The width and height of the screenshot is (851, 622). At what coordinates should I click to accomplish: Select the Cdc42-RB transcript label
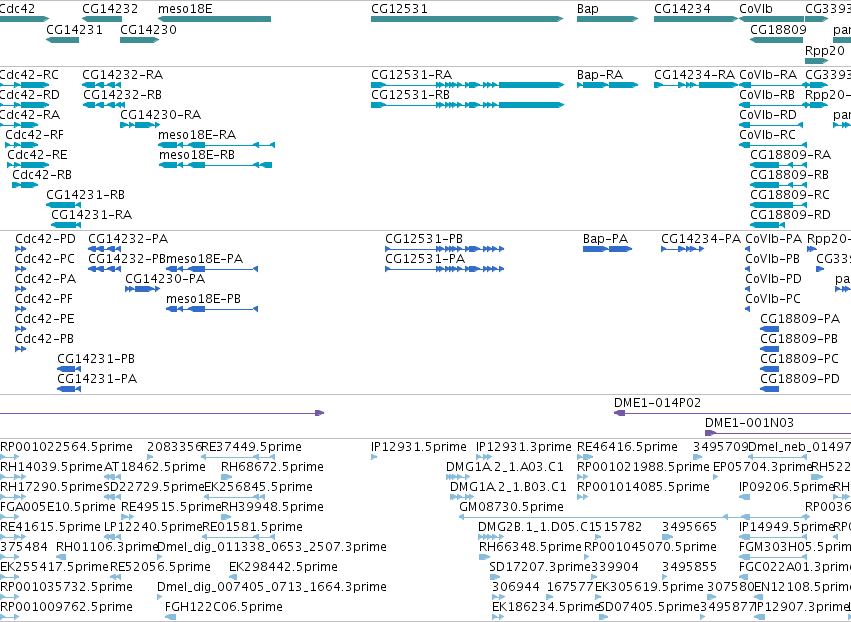point(42,175)
